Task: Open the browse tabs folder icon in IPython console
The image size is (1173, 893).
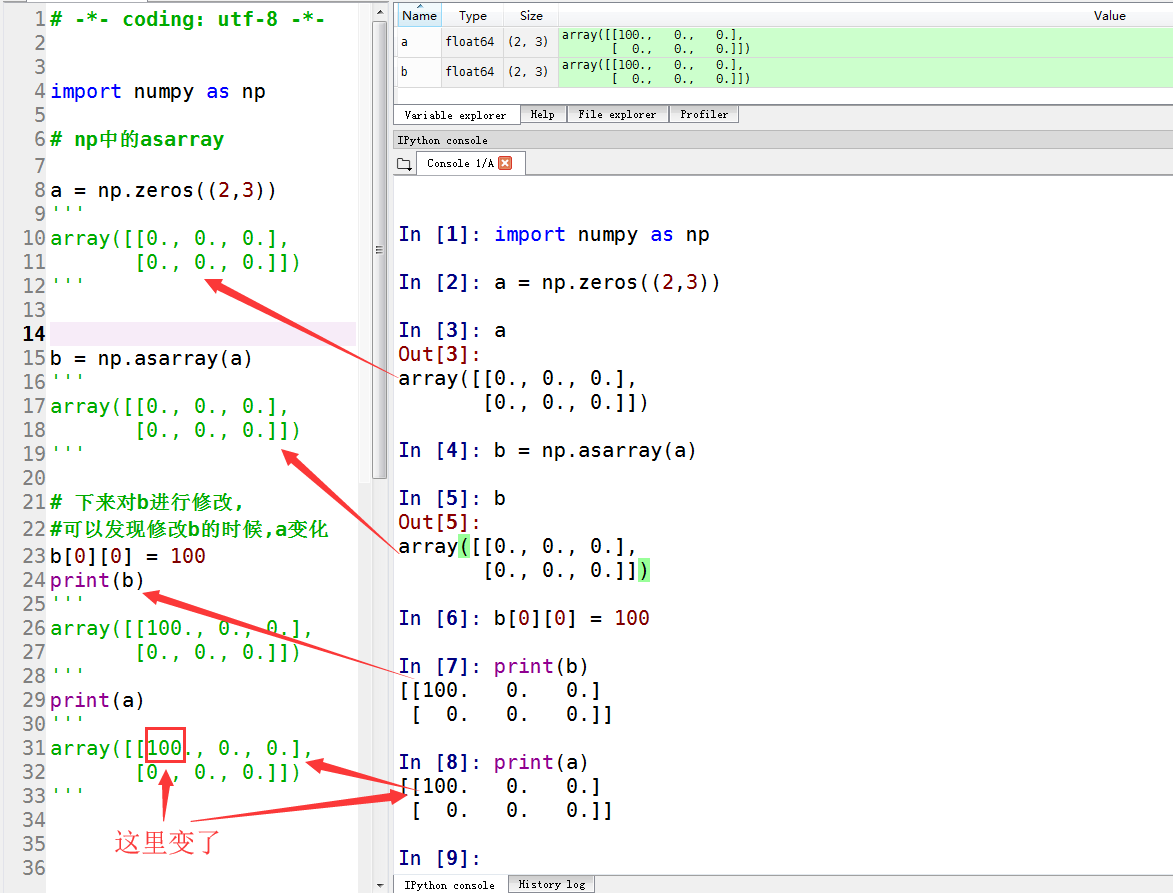Action: click(x=403, y=162)
